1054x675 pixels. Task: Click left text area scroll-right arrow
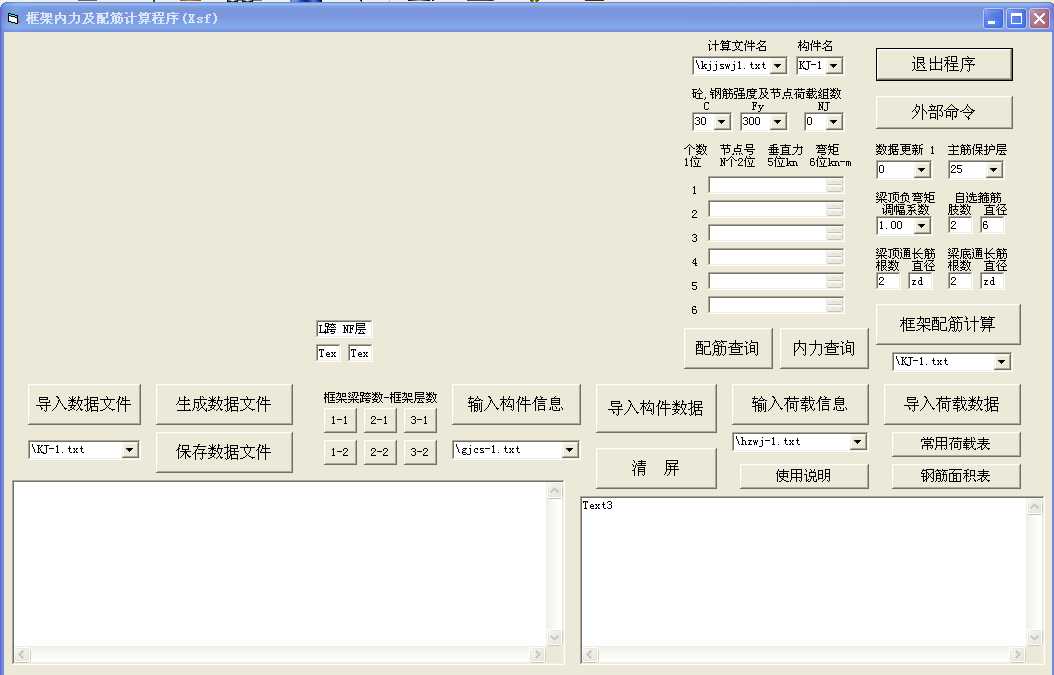pos(537,654)
